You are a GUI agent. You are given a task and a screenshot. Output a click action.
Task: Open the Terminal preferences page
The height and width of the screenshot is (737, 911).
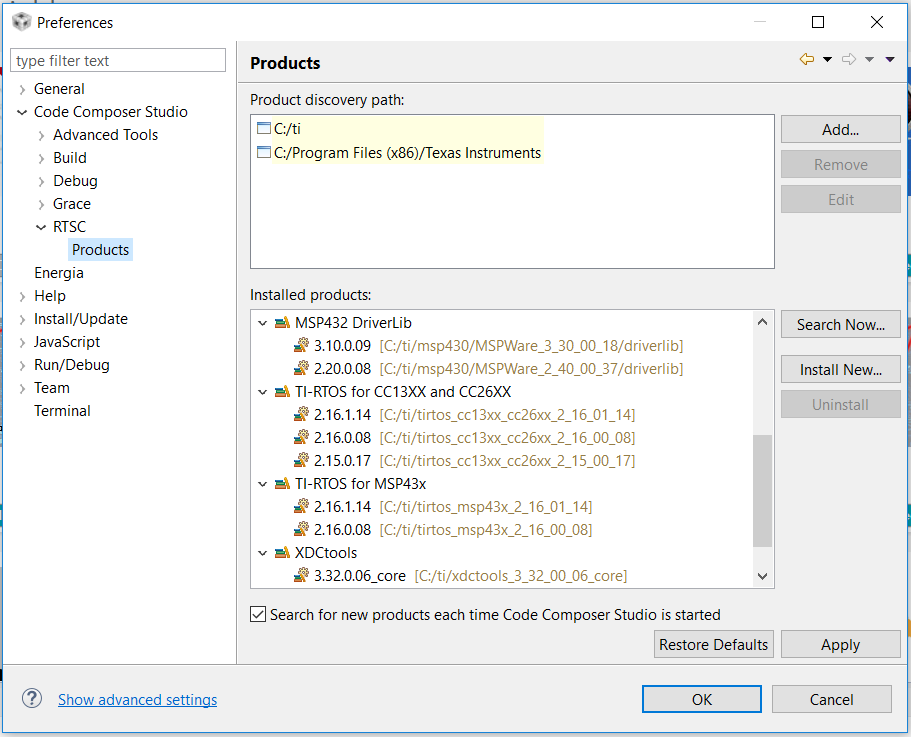62,411
